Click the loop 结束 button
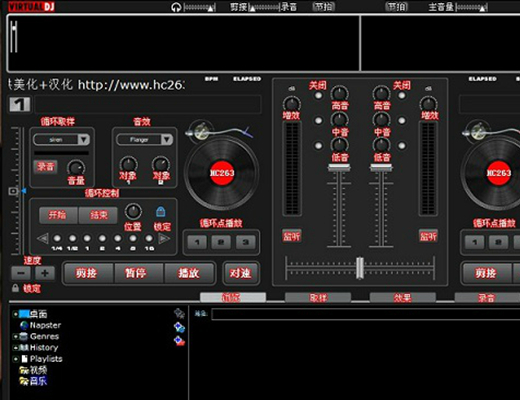520x400 pixels. click(x=98, y=215)
